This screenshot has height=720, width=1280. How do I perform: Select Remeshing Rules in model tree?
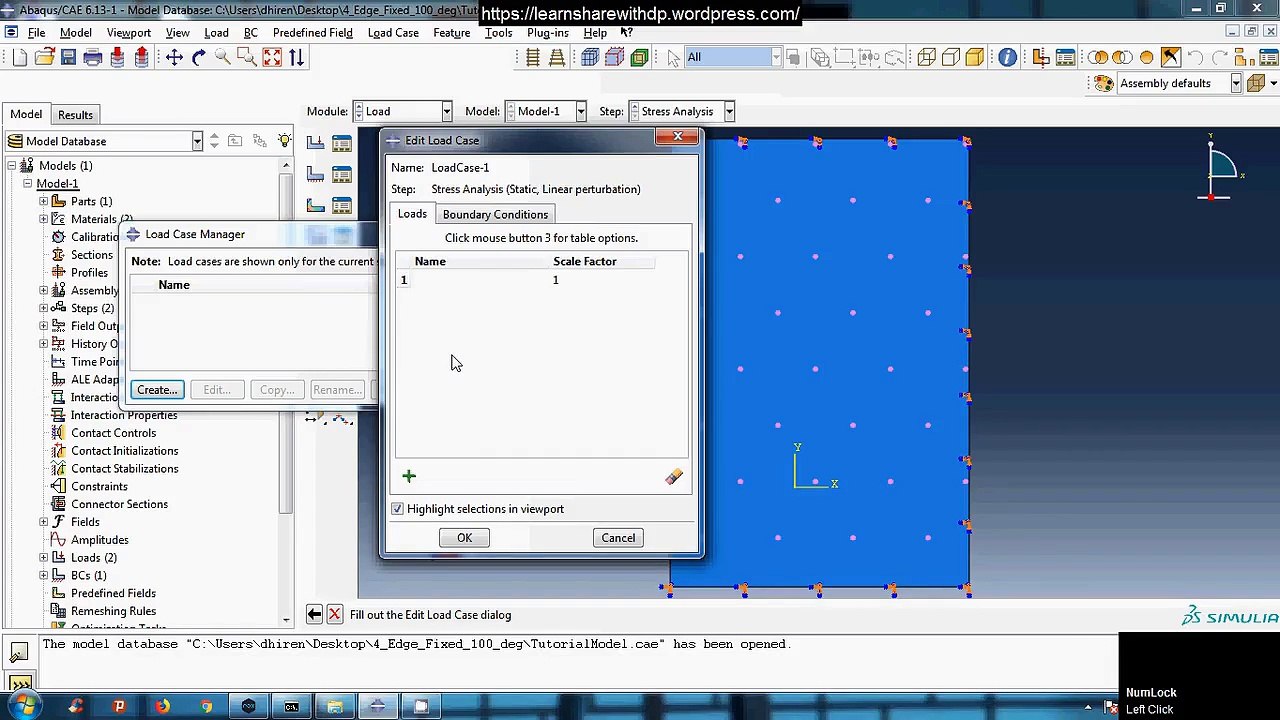click(113, 611)
